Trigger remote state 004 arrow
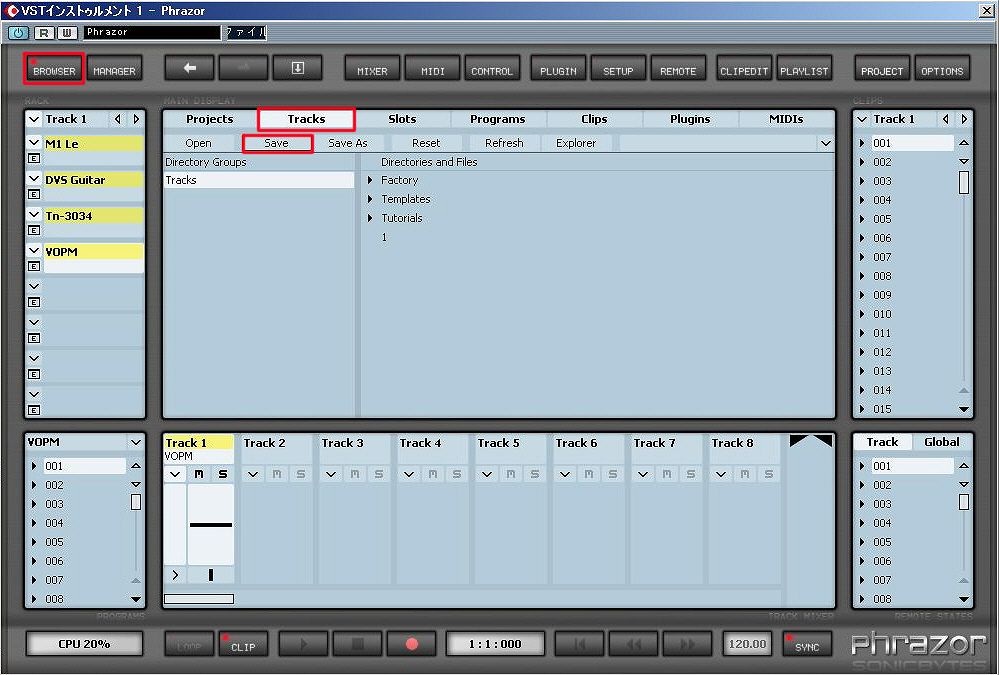This screenshot has height=675, width=999. pos(863,523)
